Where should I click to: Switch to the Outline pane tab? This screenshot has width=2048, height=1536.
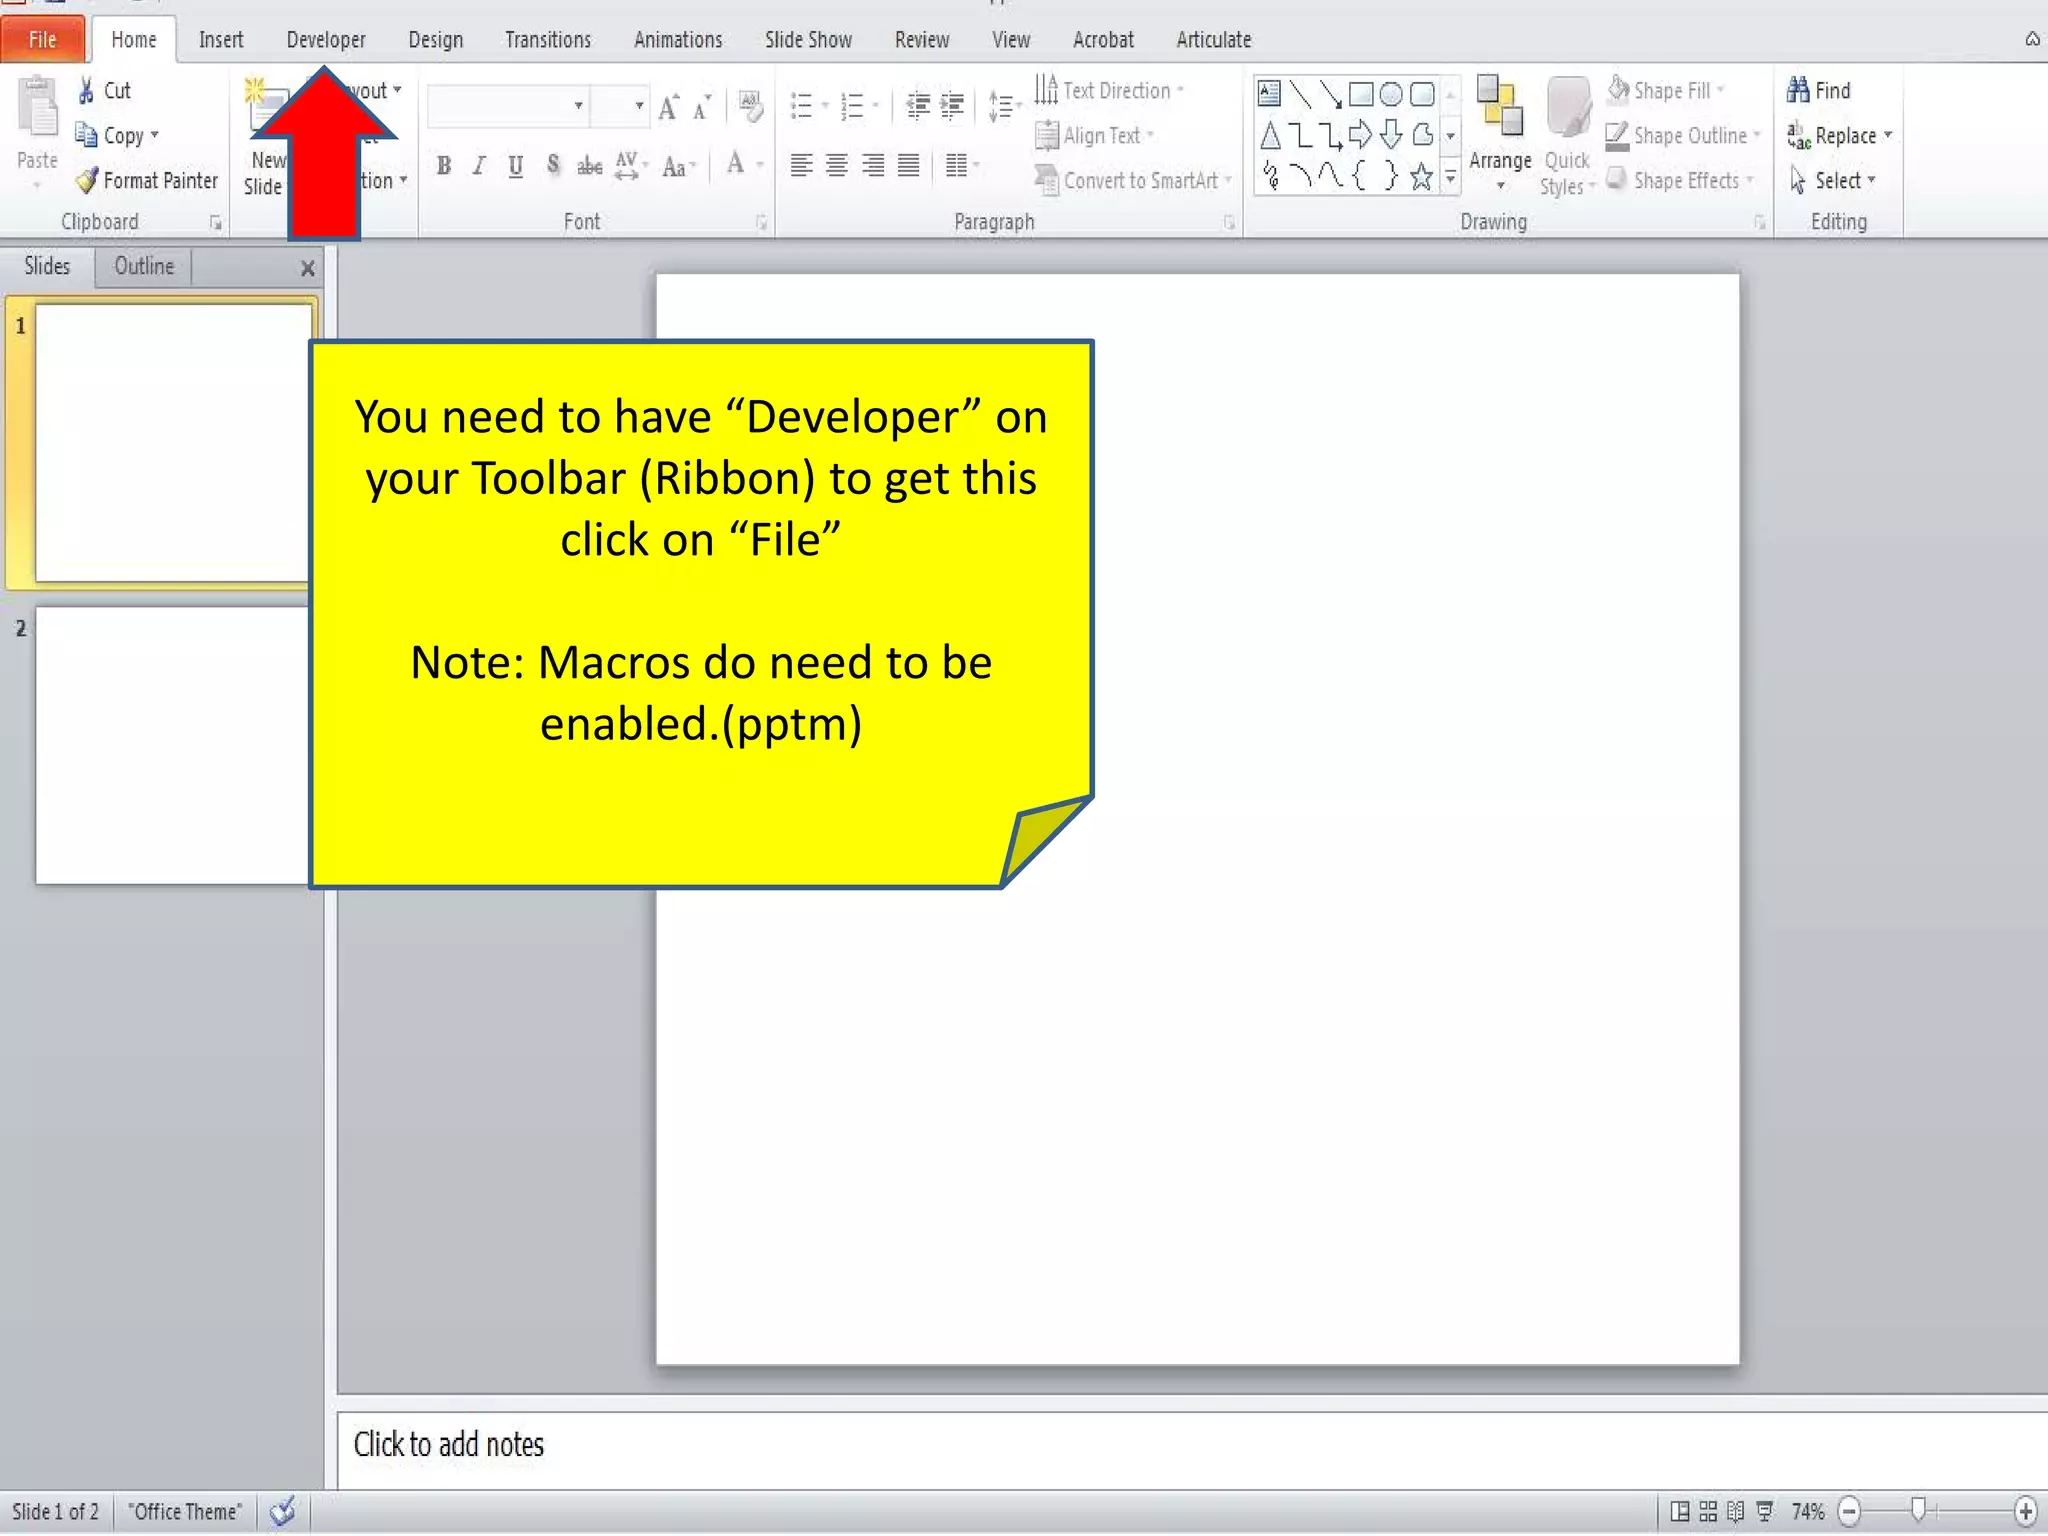(144, 266)
